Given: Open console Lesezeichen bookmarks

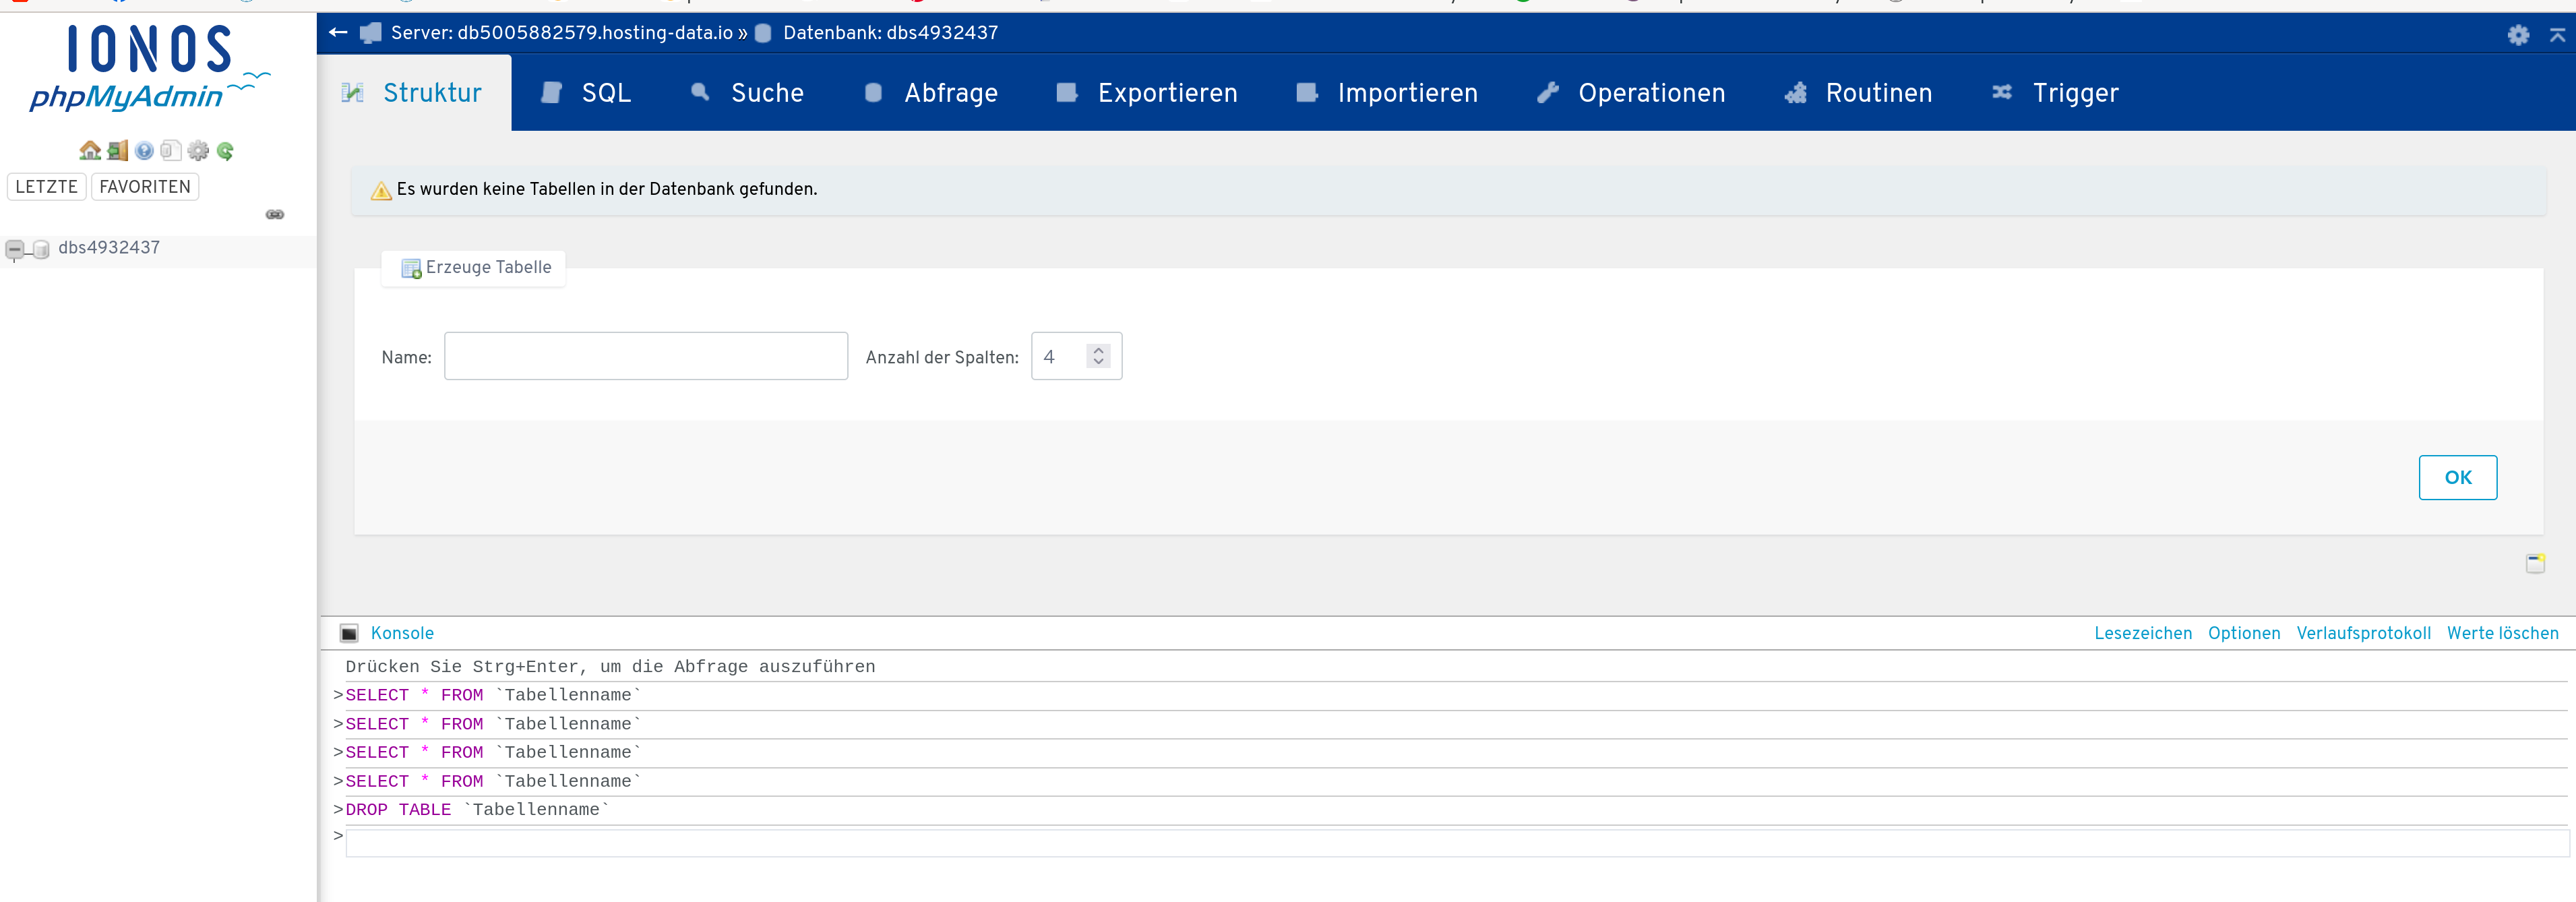Looking at the screenshot, I should click(2143, 633).
